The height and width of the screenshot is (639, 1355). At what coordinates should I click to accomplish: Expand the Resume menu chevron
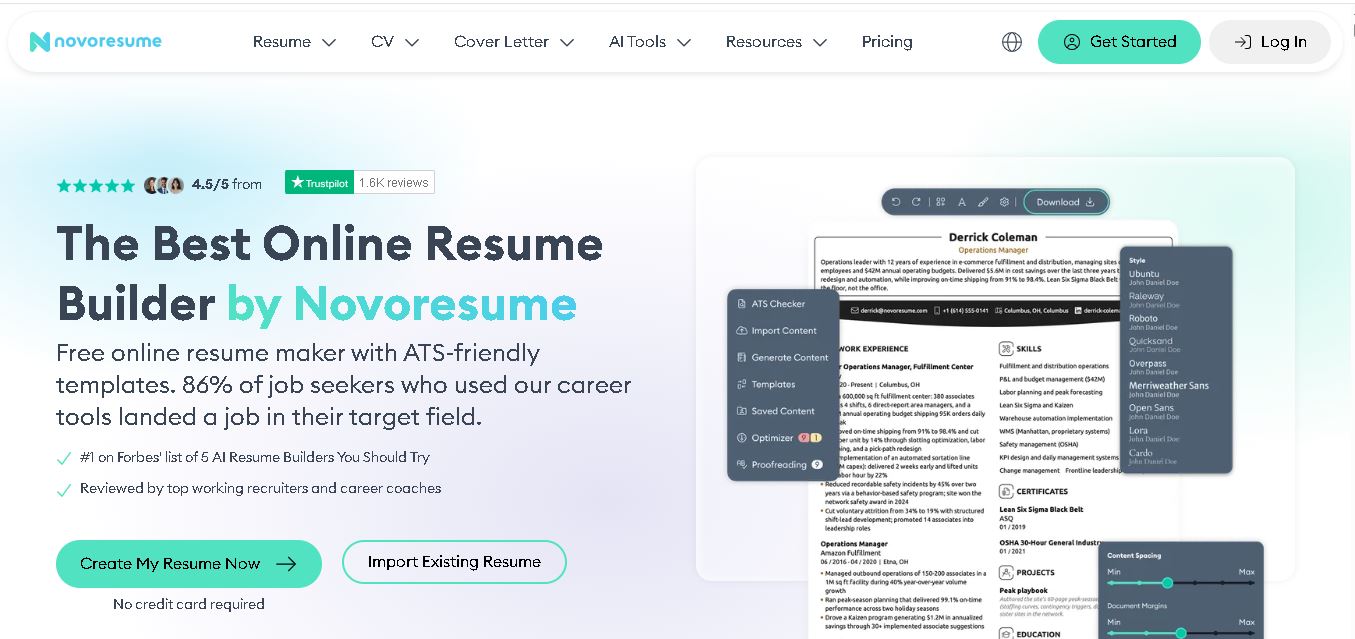tap(329, 42)
